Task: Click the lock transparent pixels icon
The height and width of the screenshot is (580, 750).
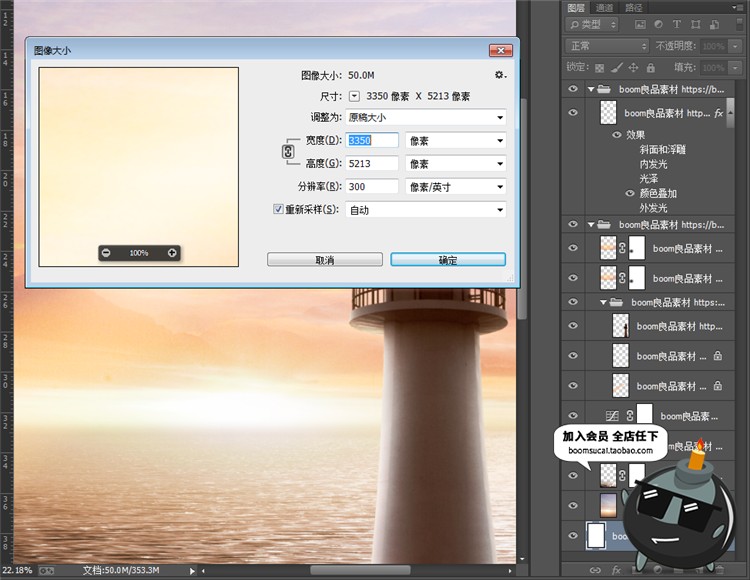Action: [x=600, y=67]
